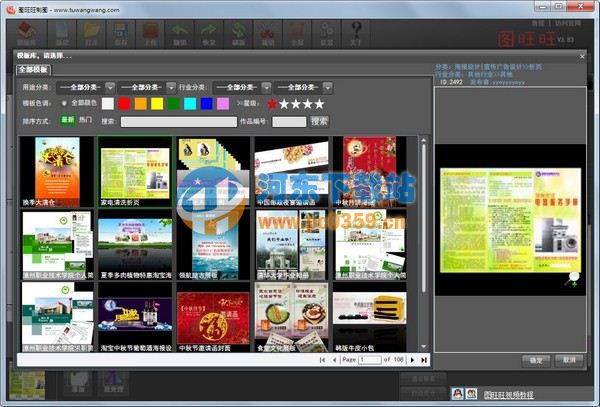Image resolution: width=600 pixels, height=407 pixels.
Task: Filter templates by cyan color swatch
Action: (x=190, y=104)
